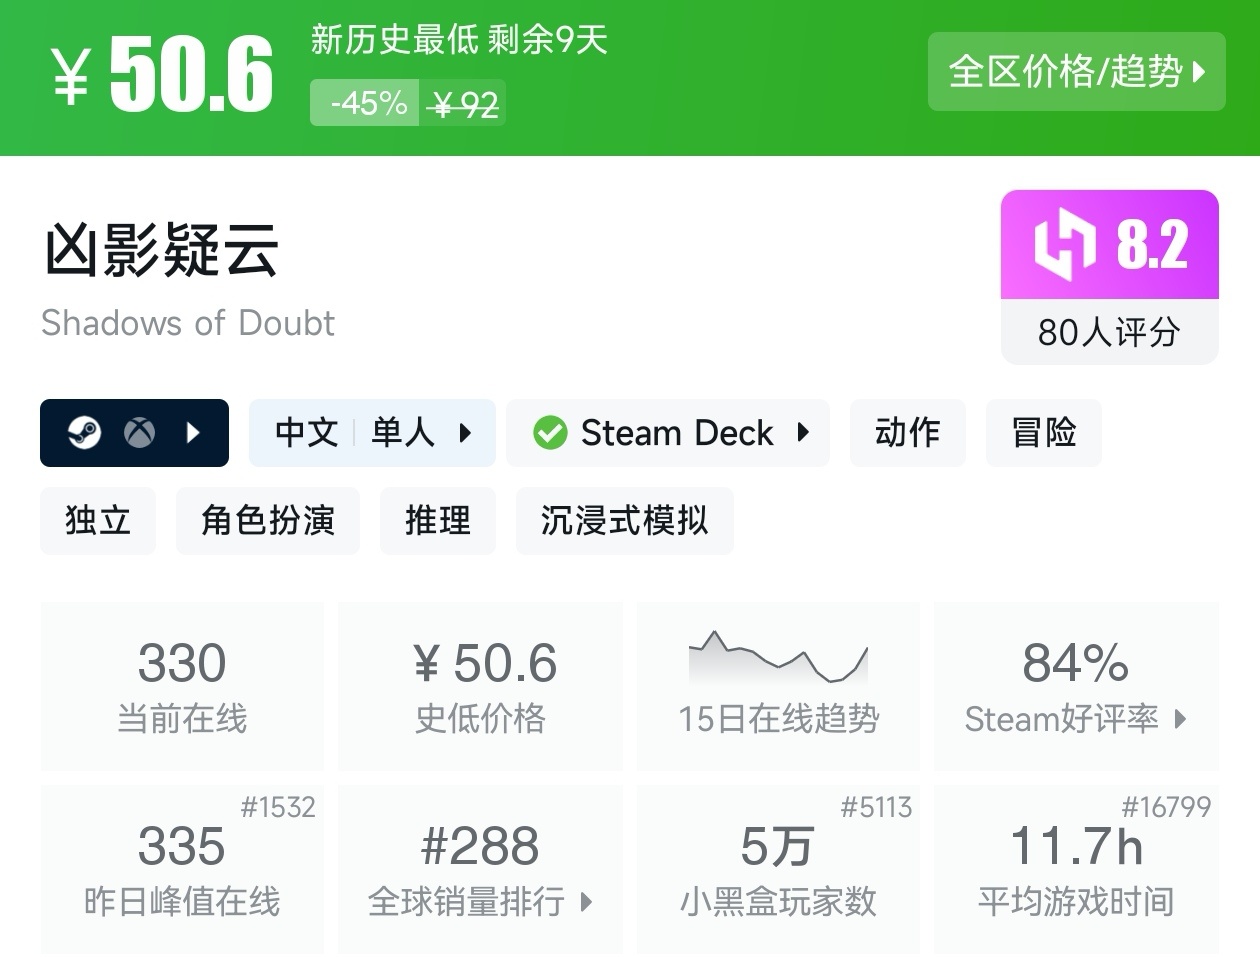
Task: Expand the Steam Deck compatibility arrow
Action: point(802,433)
